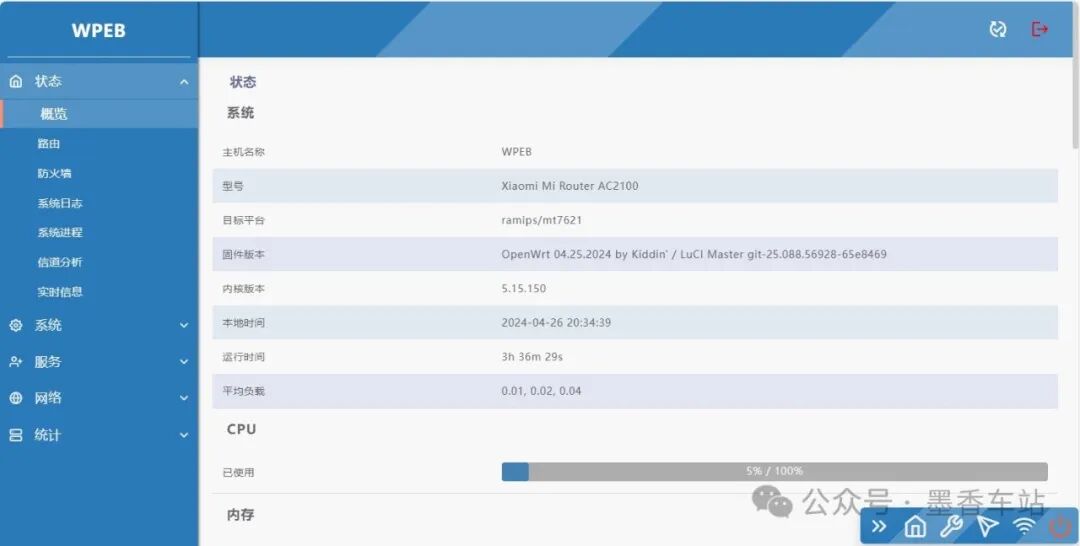Click the 网络 menu label

pyautogui.click(x=48, y=398)
